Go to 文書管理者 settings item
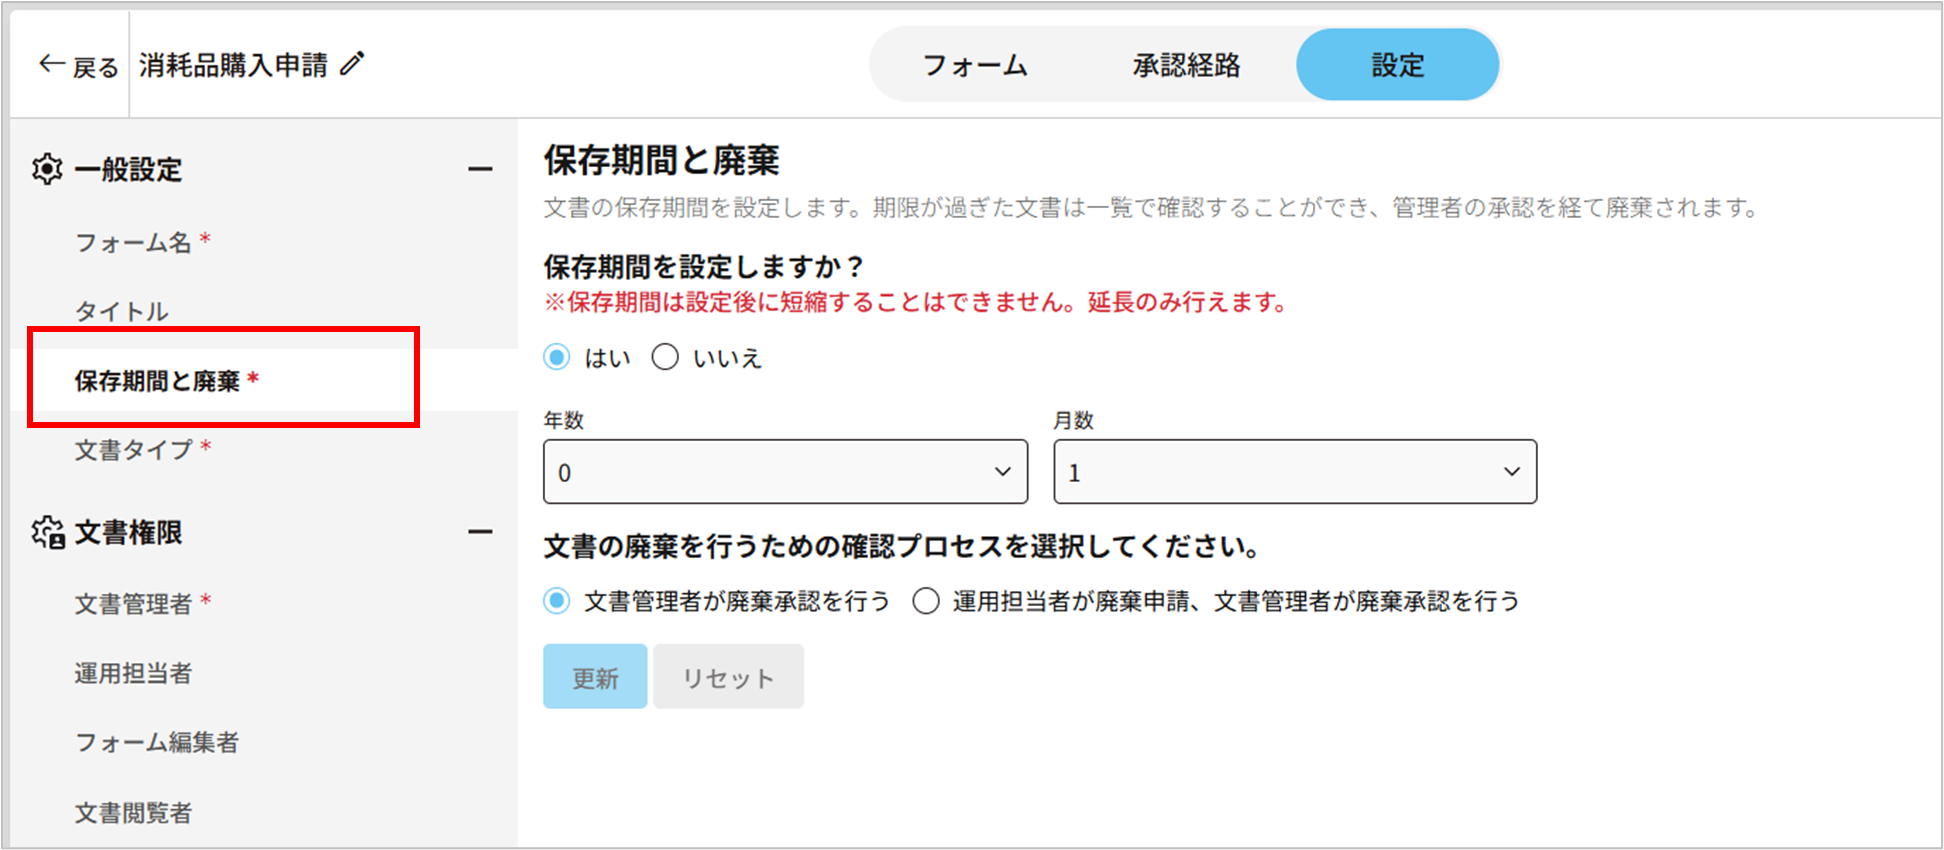The image size is (1944, 850). (134, 604)
